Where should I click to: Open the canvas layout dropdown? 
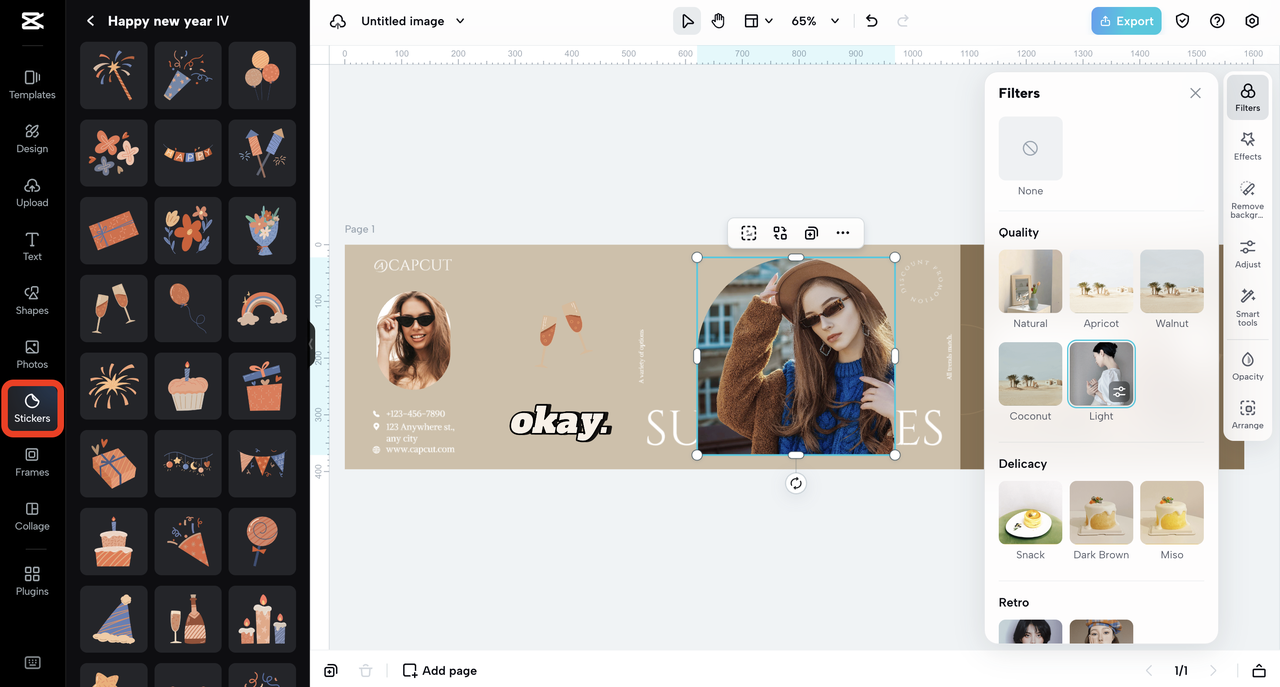(x=758, y=21)
